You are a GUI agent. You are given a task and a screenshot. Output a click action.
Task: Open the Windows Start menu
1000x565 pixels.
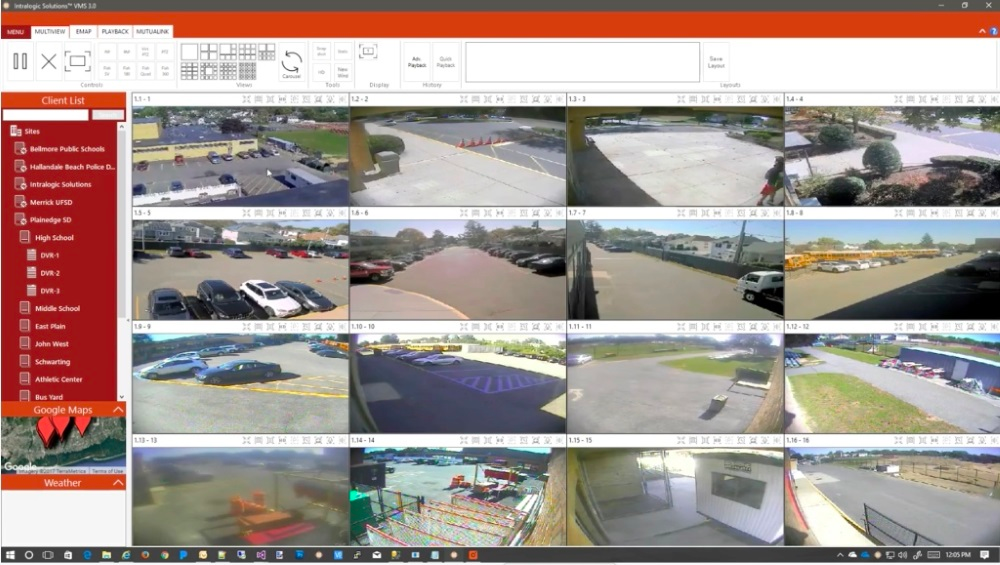pos(9,555)
